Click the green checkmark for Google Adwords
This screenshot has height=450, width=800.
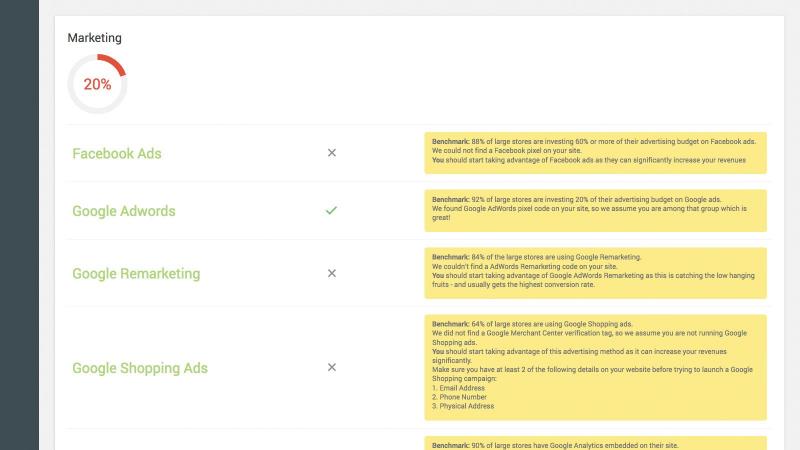click(332, 210)
